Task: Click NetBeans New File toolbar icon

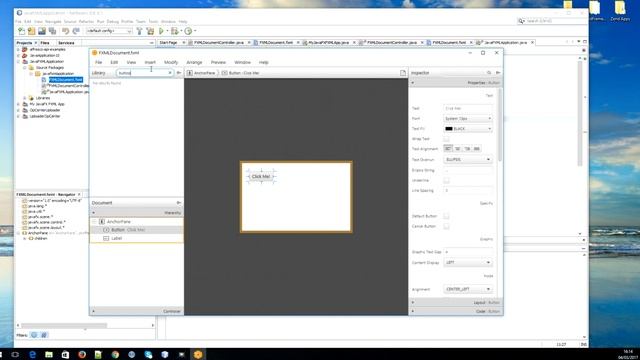Action: [x=21, y=31]
